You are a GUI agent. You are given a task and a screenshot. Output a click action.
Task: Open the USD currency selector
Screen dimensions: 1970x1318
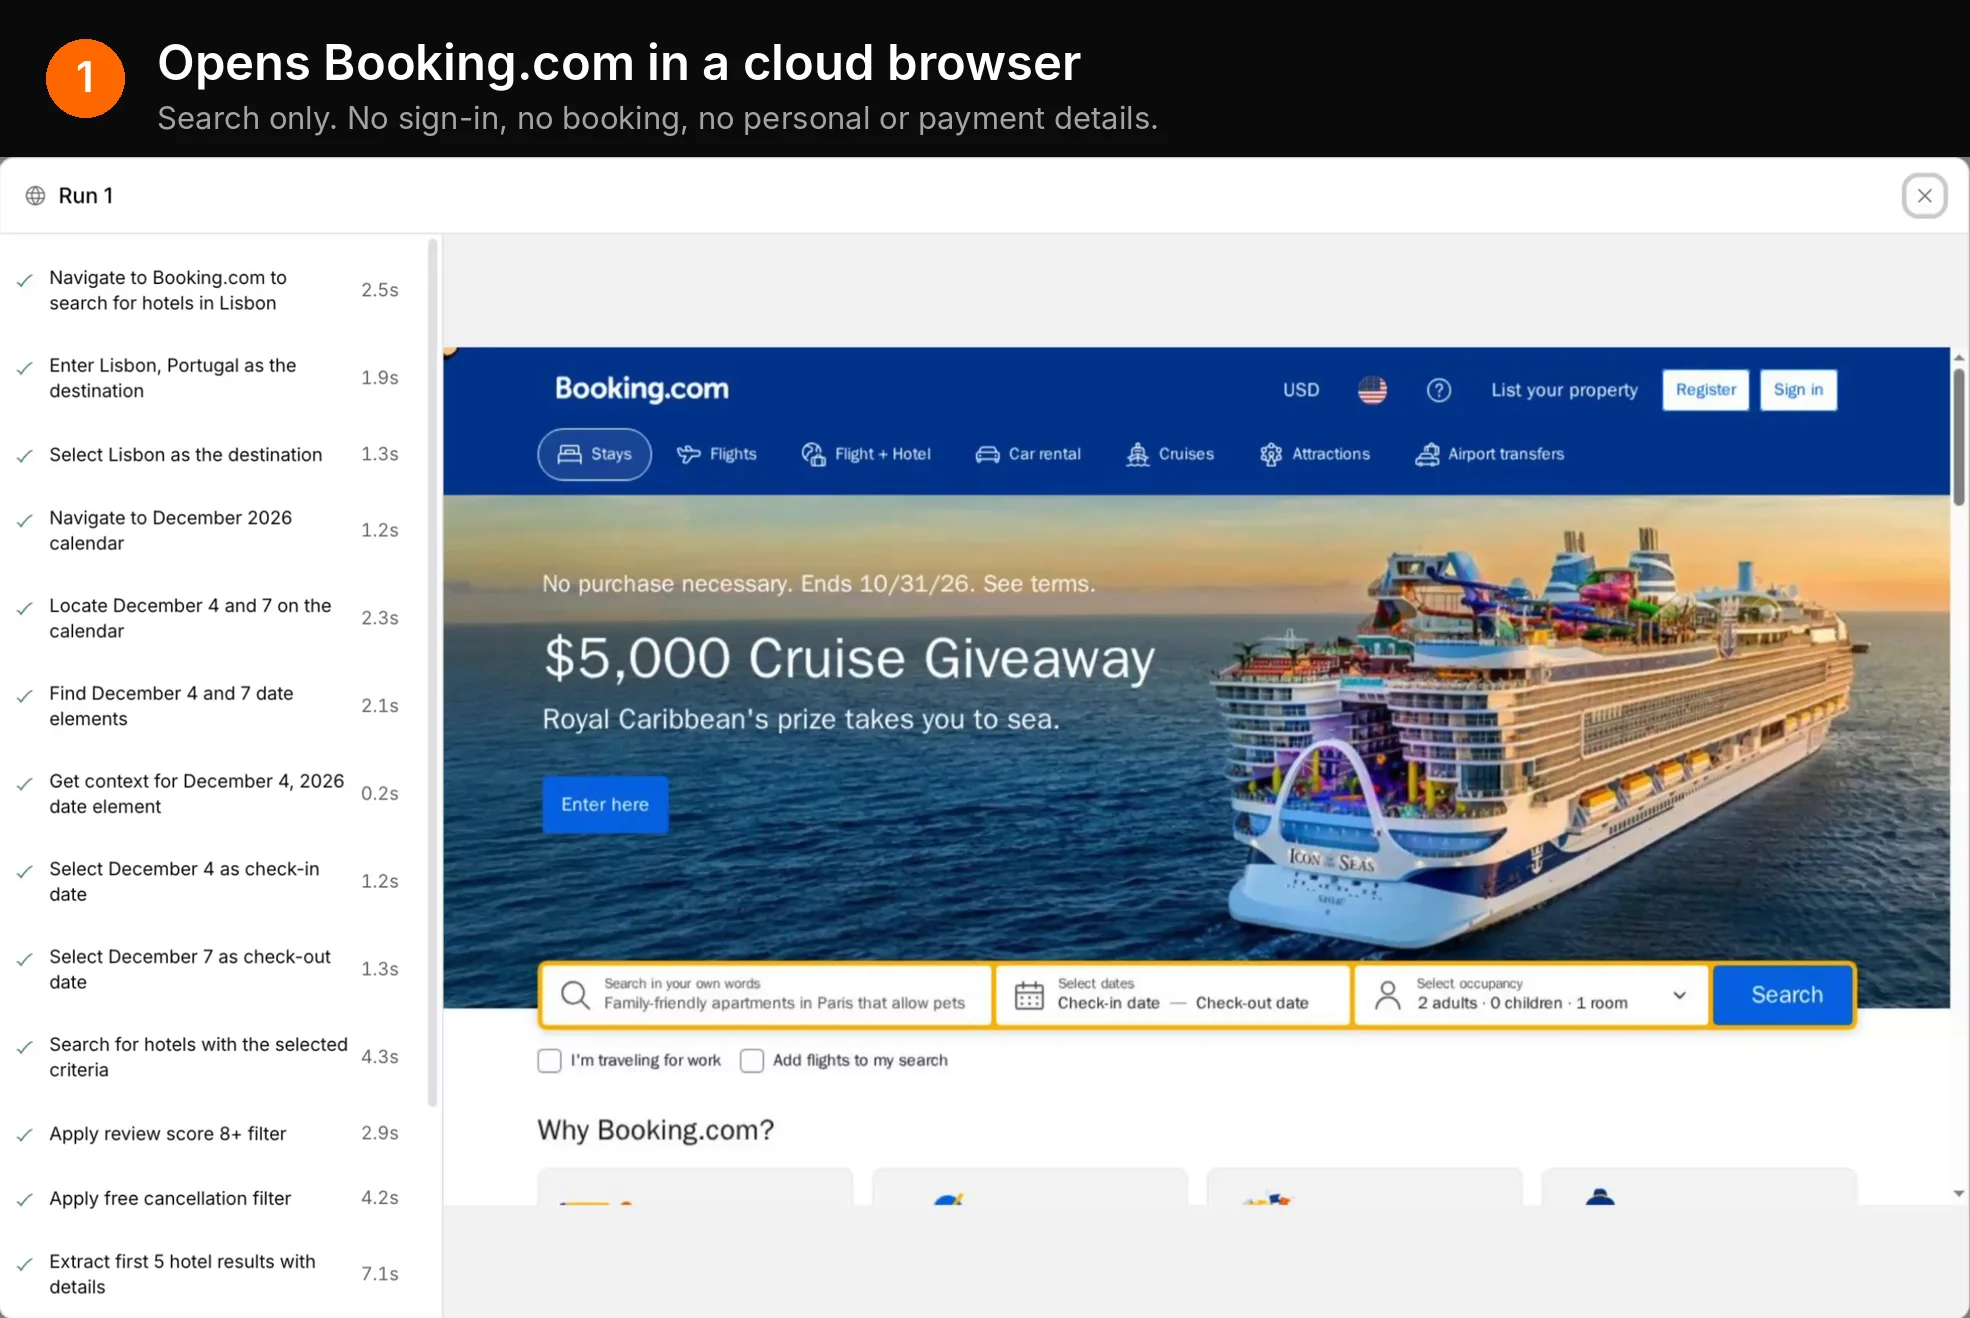click(1301, 390)
